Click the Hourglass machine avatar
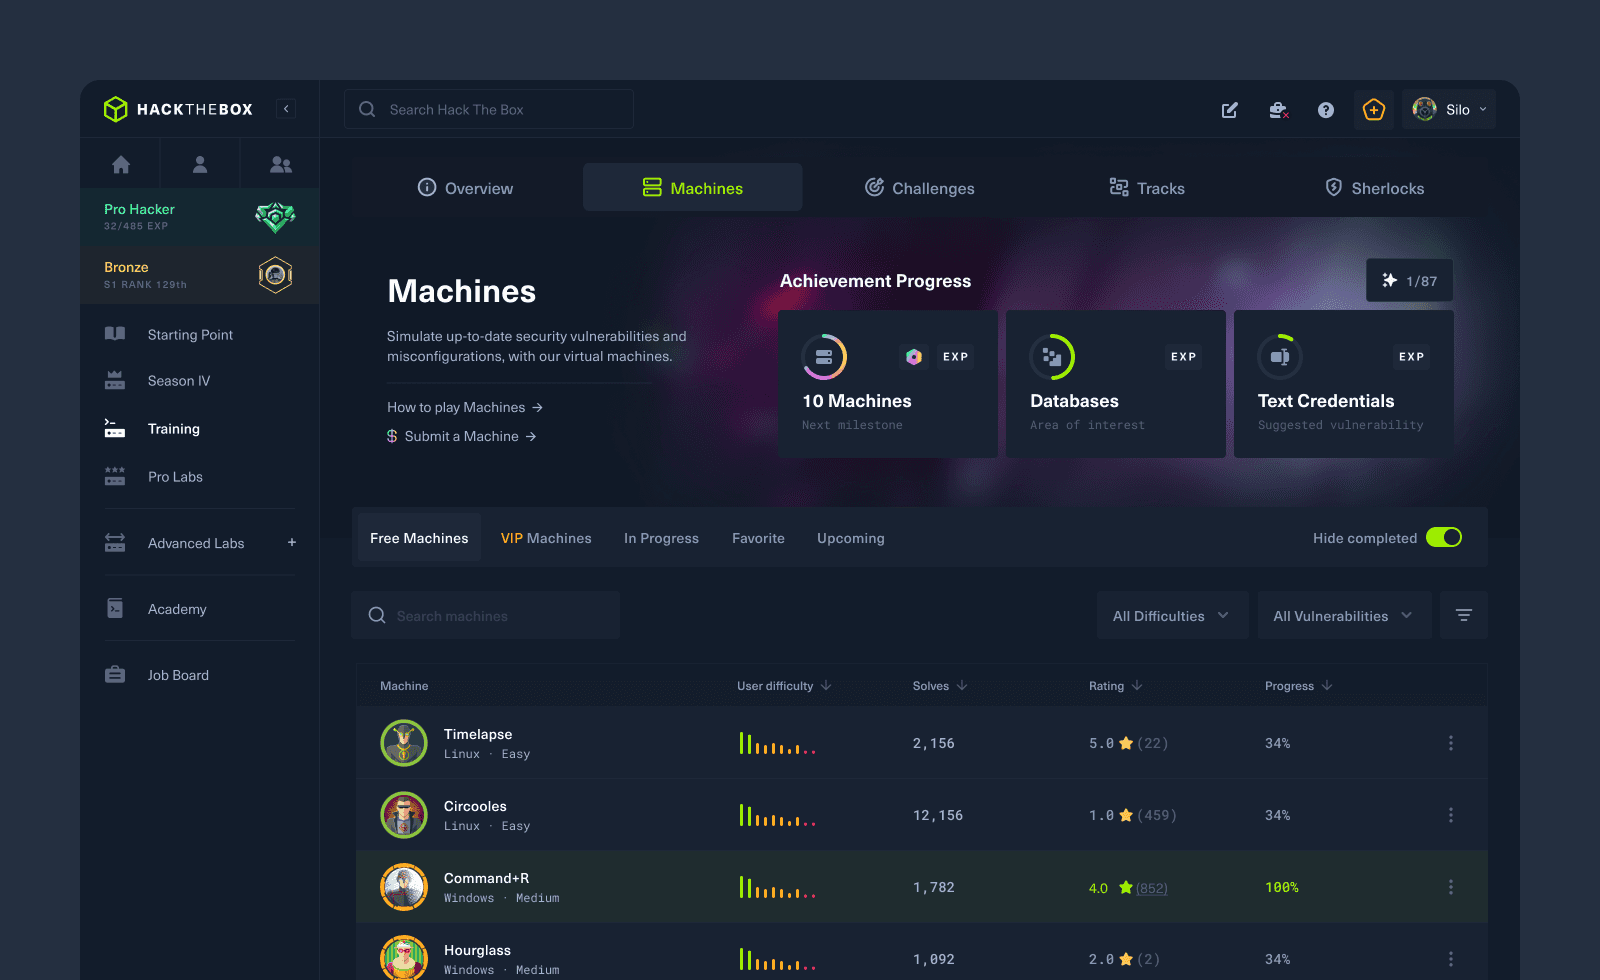 tap(404, 958)
